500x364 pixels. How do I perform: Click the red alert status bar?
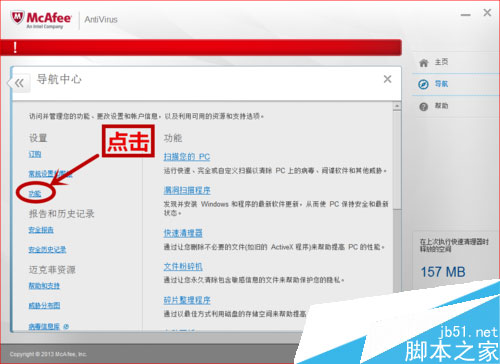201,47
